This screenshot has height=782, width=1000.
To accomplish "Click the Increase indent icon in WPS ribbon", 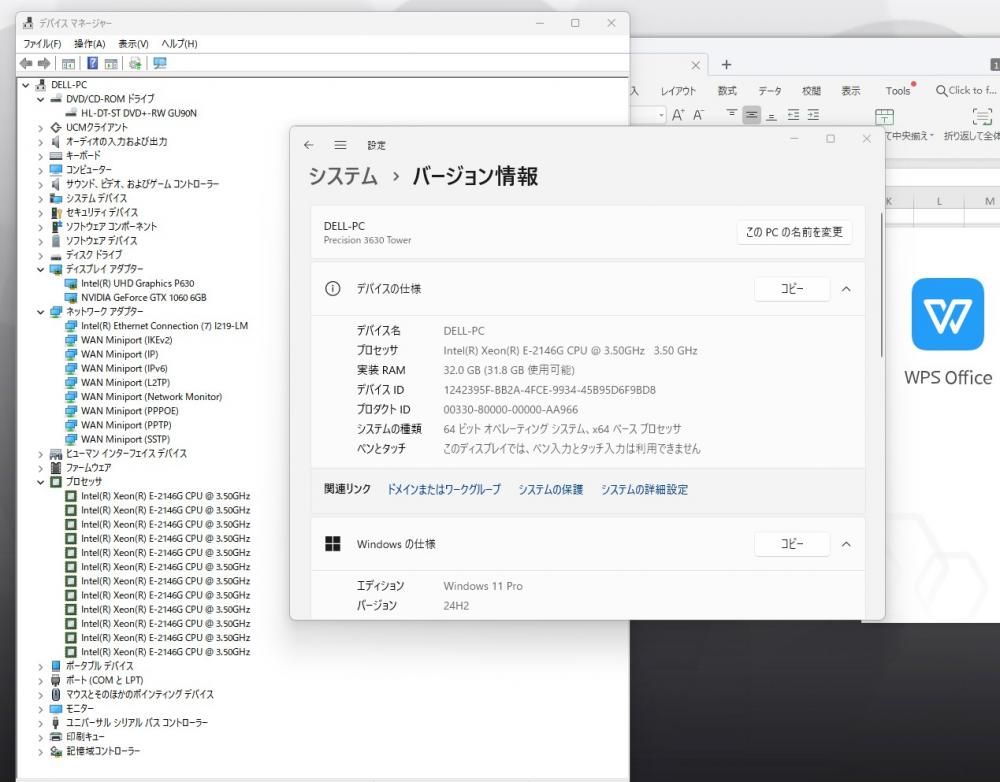I will coord(813,115).
